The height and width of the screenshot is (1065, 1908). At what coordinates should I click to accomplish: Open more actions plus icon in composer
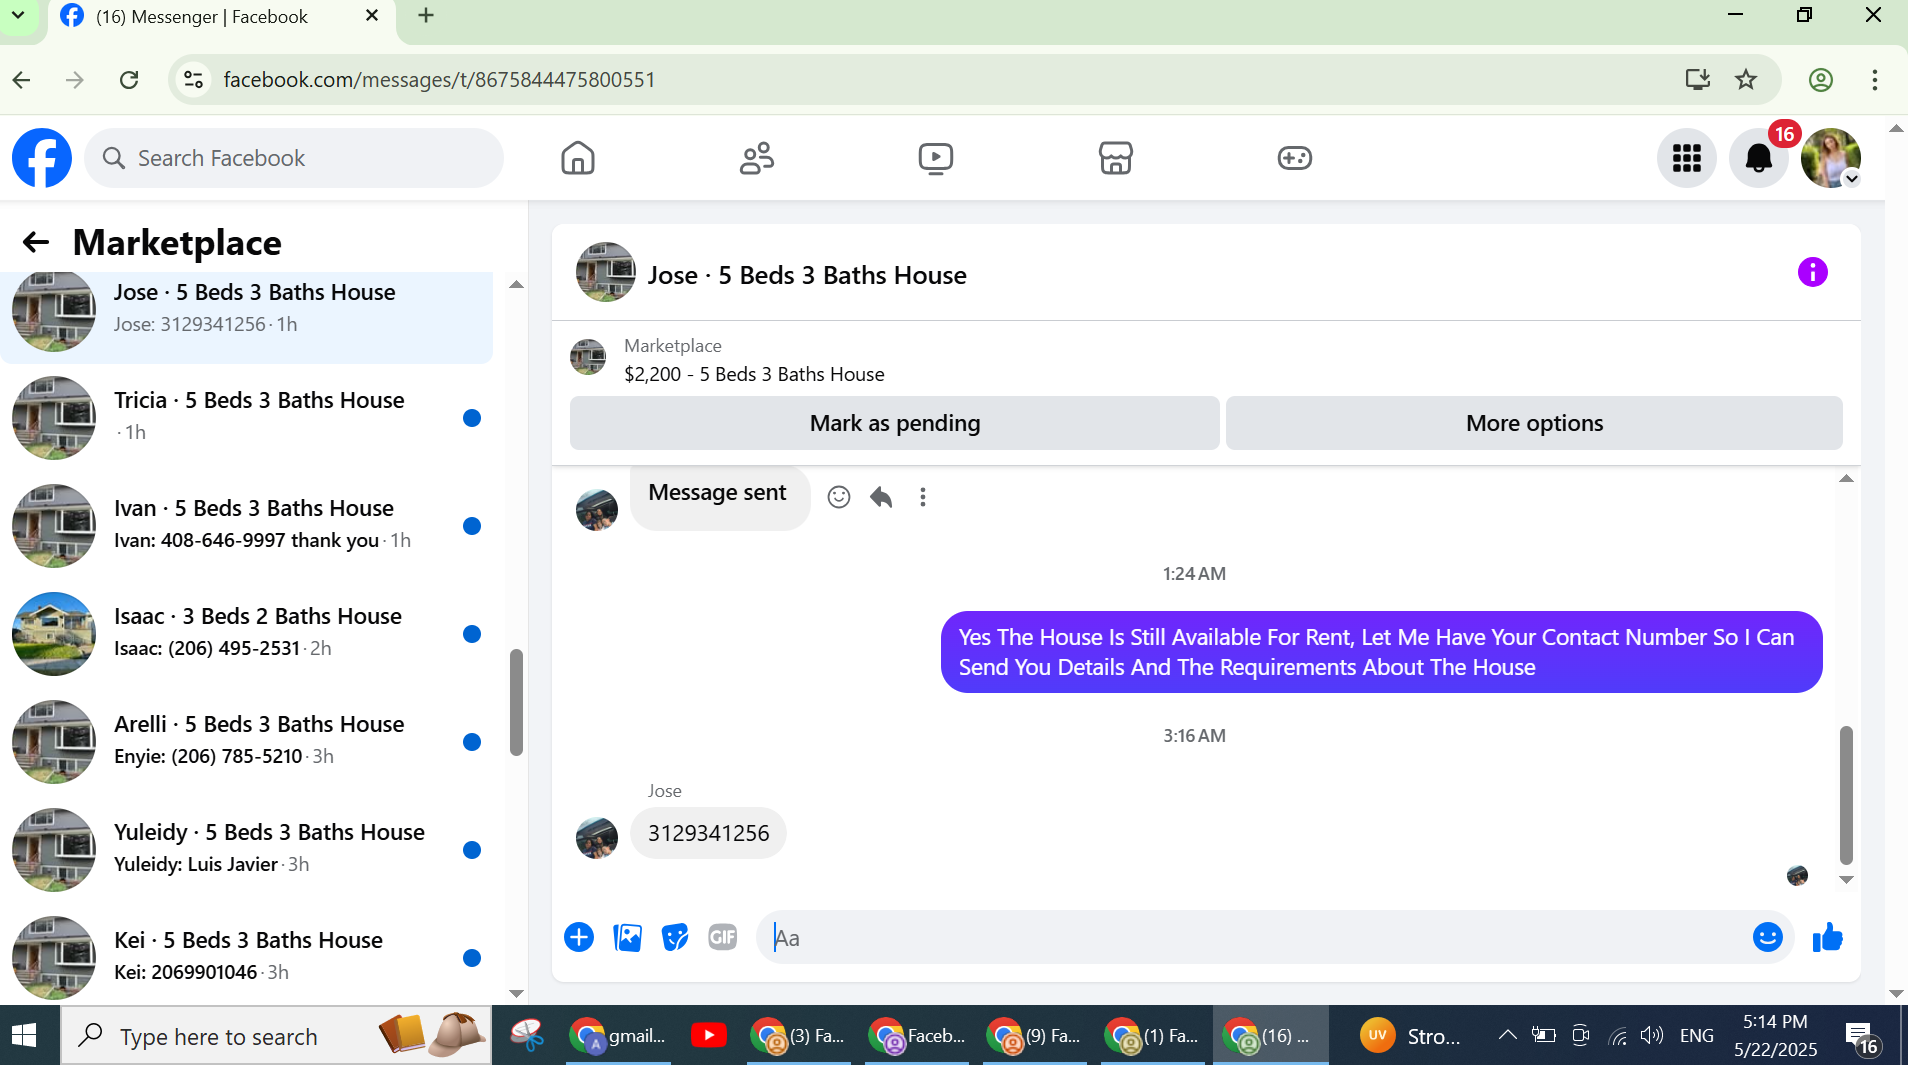tap(579, 937)
